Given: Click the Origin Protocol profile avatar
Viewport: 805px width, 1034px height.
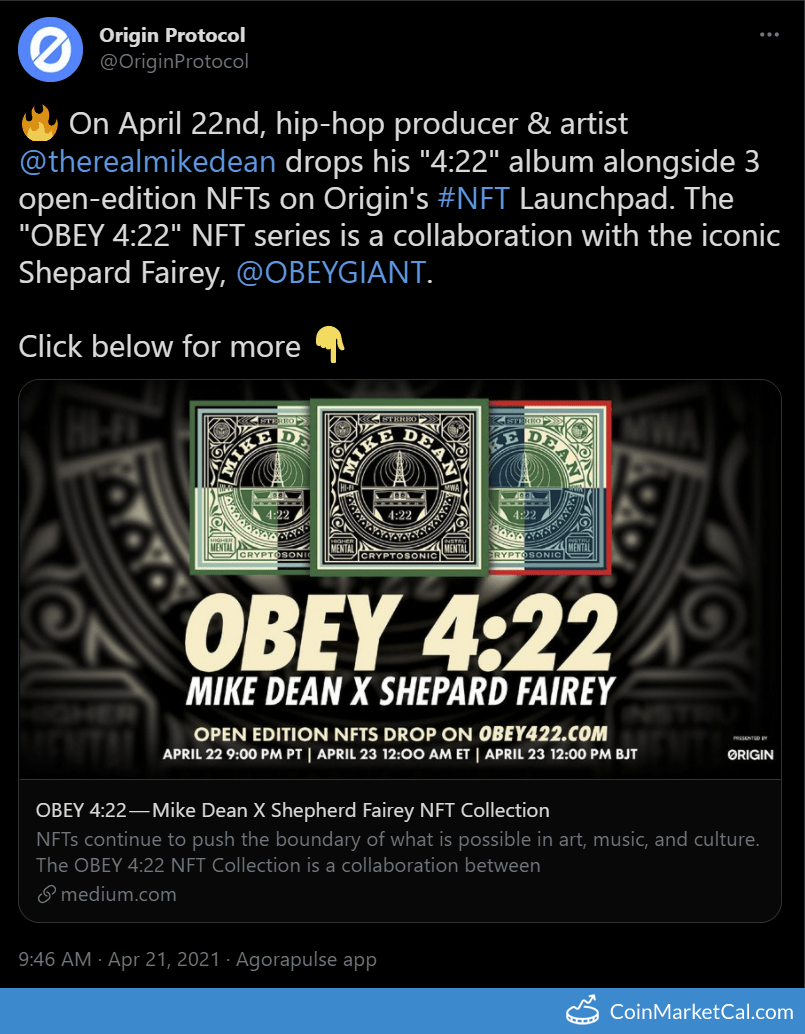Looking at the screenshot, I should pyautogui.click(x=50, y=49).
